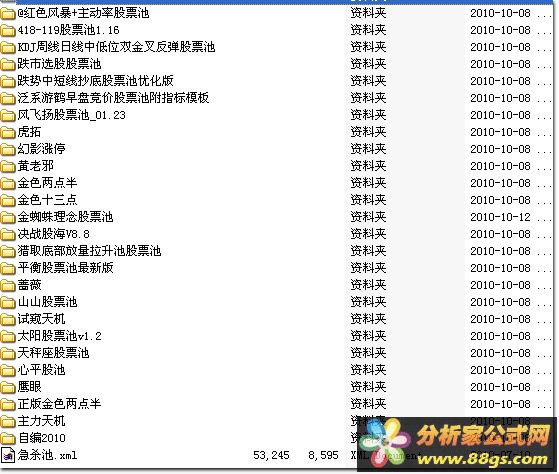Screen dimensions: 559x474
Task: Select the folder name 心平股池
Action: pyautogui.click(x=41, y=370)
